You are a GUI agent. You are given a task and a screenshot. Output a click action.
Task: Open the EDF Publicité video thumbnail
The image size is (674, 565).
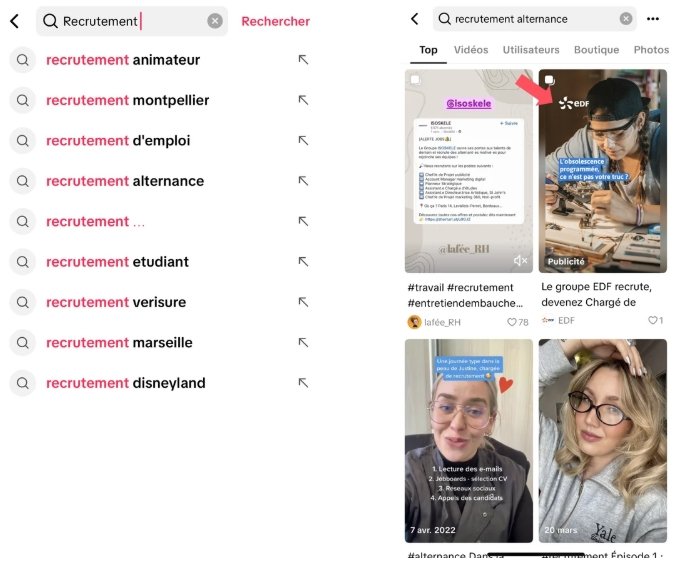coord(603,171)
